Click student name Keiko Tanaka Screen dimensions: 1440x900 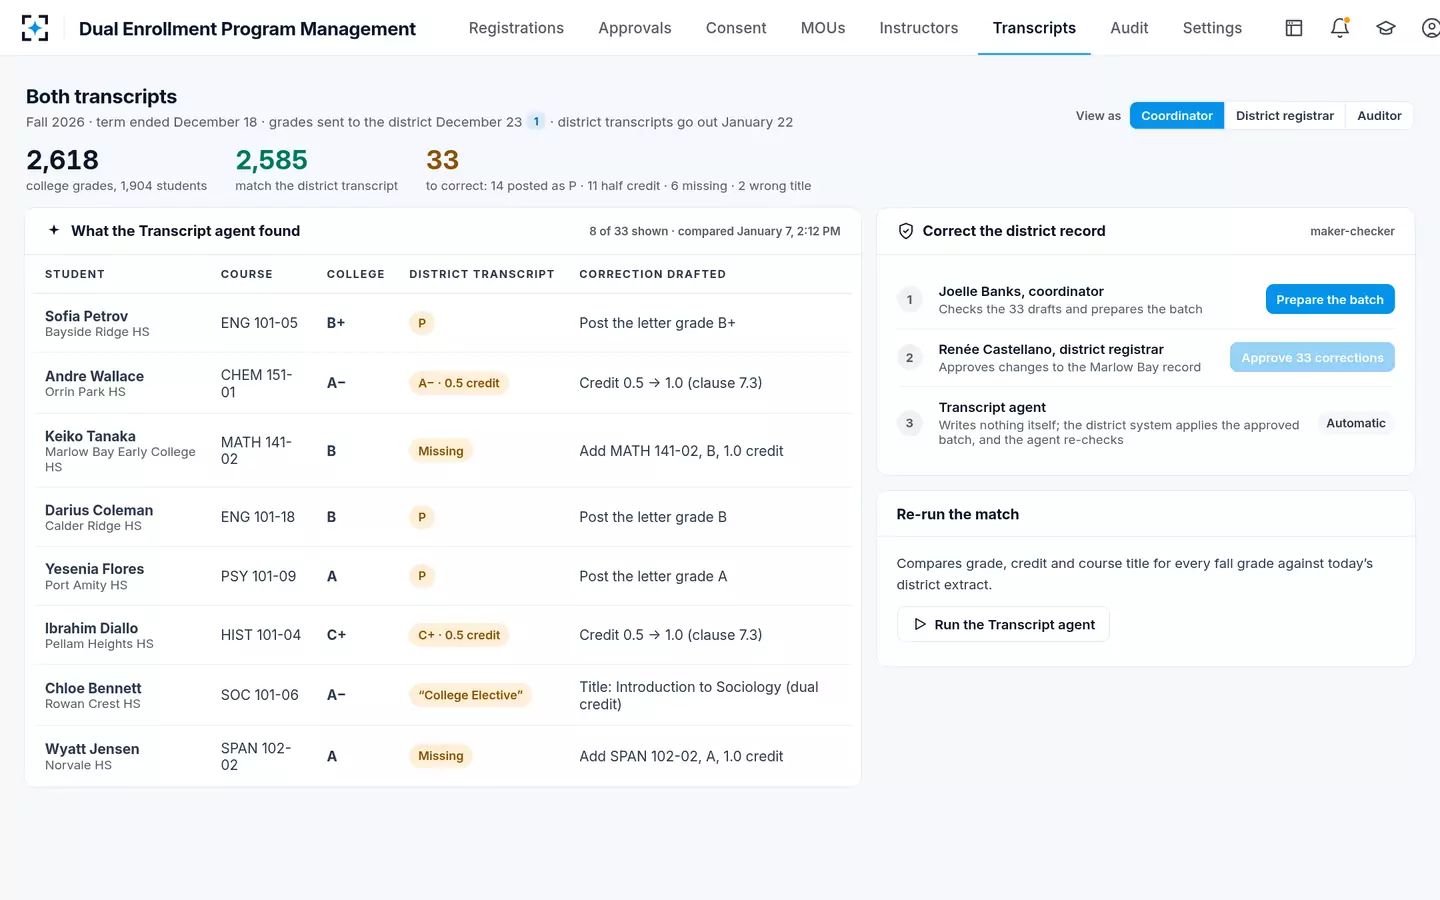coord(90,436)
